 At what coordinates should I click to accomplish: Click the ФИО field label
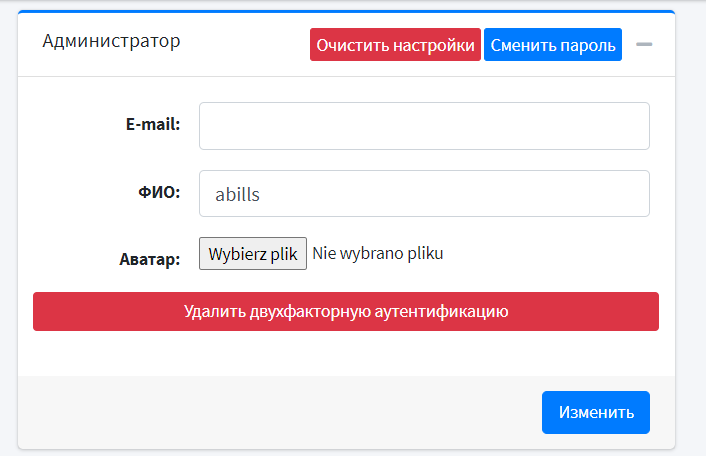click(x=158, y=193)
